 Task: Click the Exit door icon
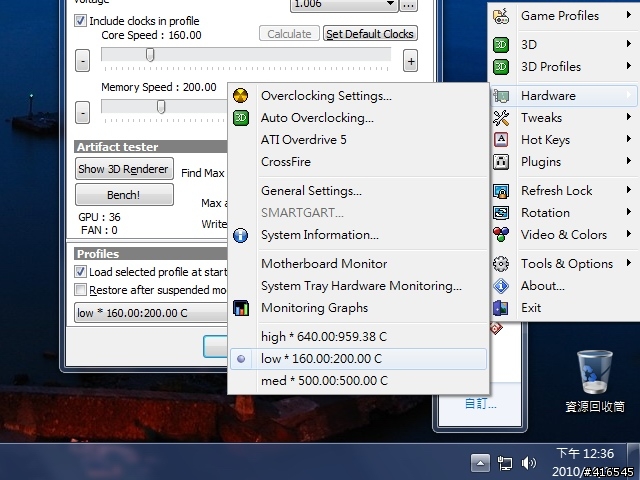[501, 308]
